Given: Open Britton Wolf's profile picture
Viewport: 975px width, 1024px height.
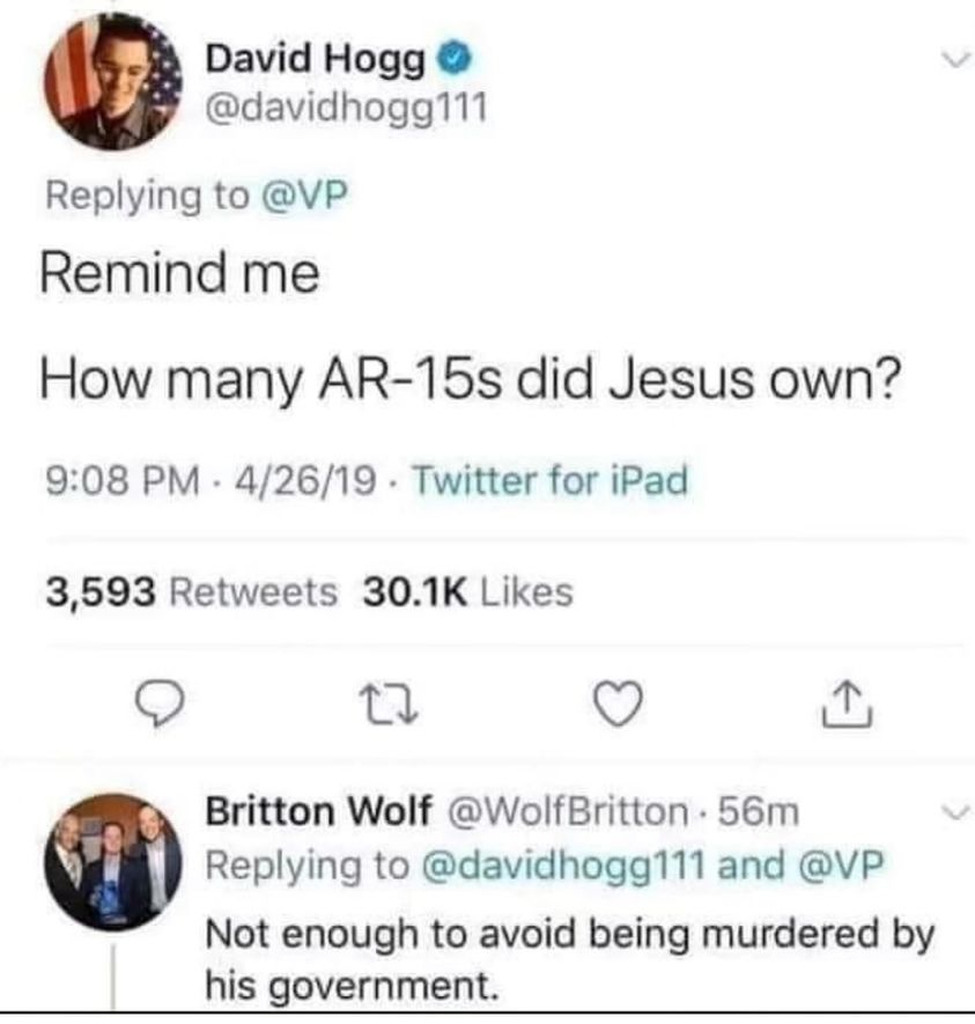Looking at the screenshot, I should point(113,861).
